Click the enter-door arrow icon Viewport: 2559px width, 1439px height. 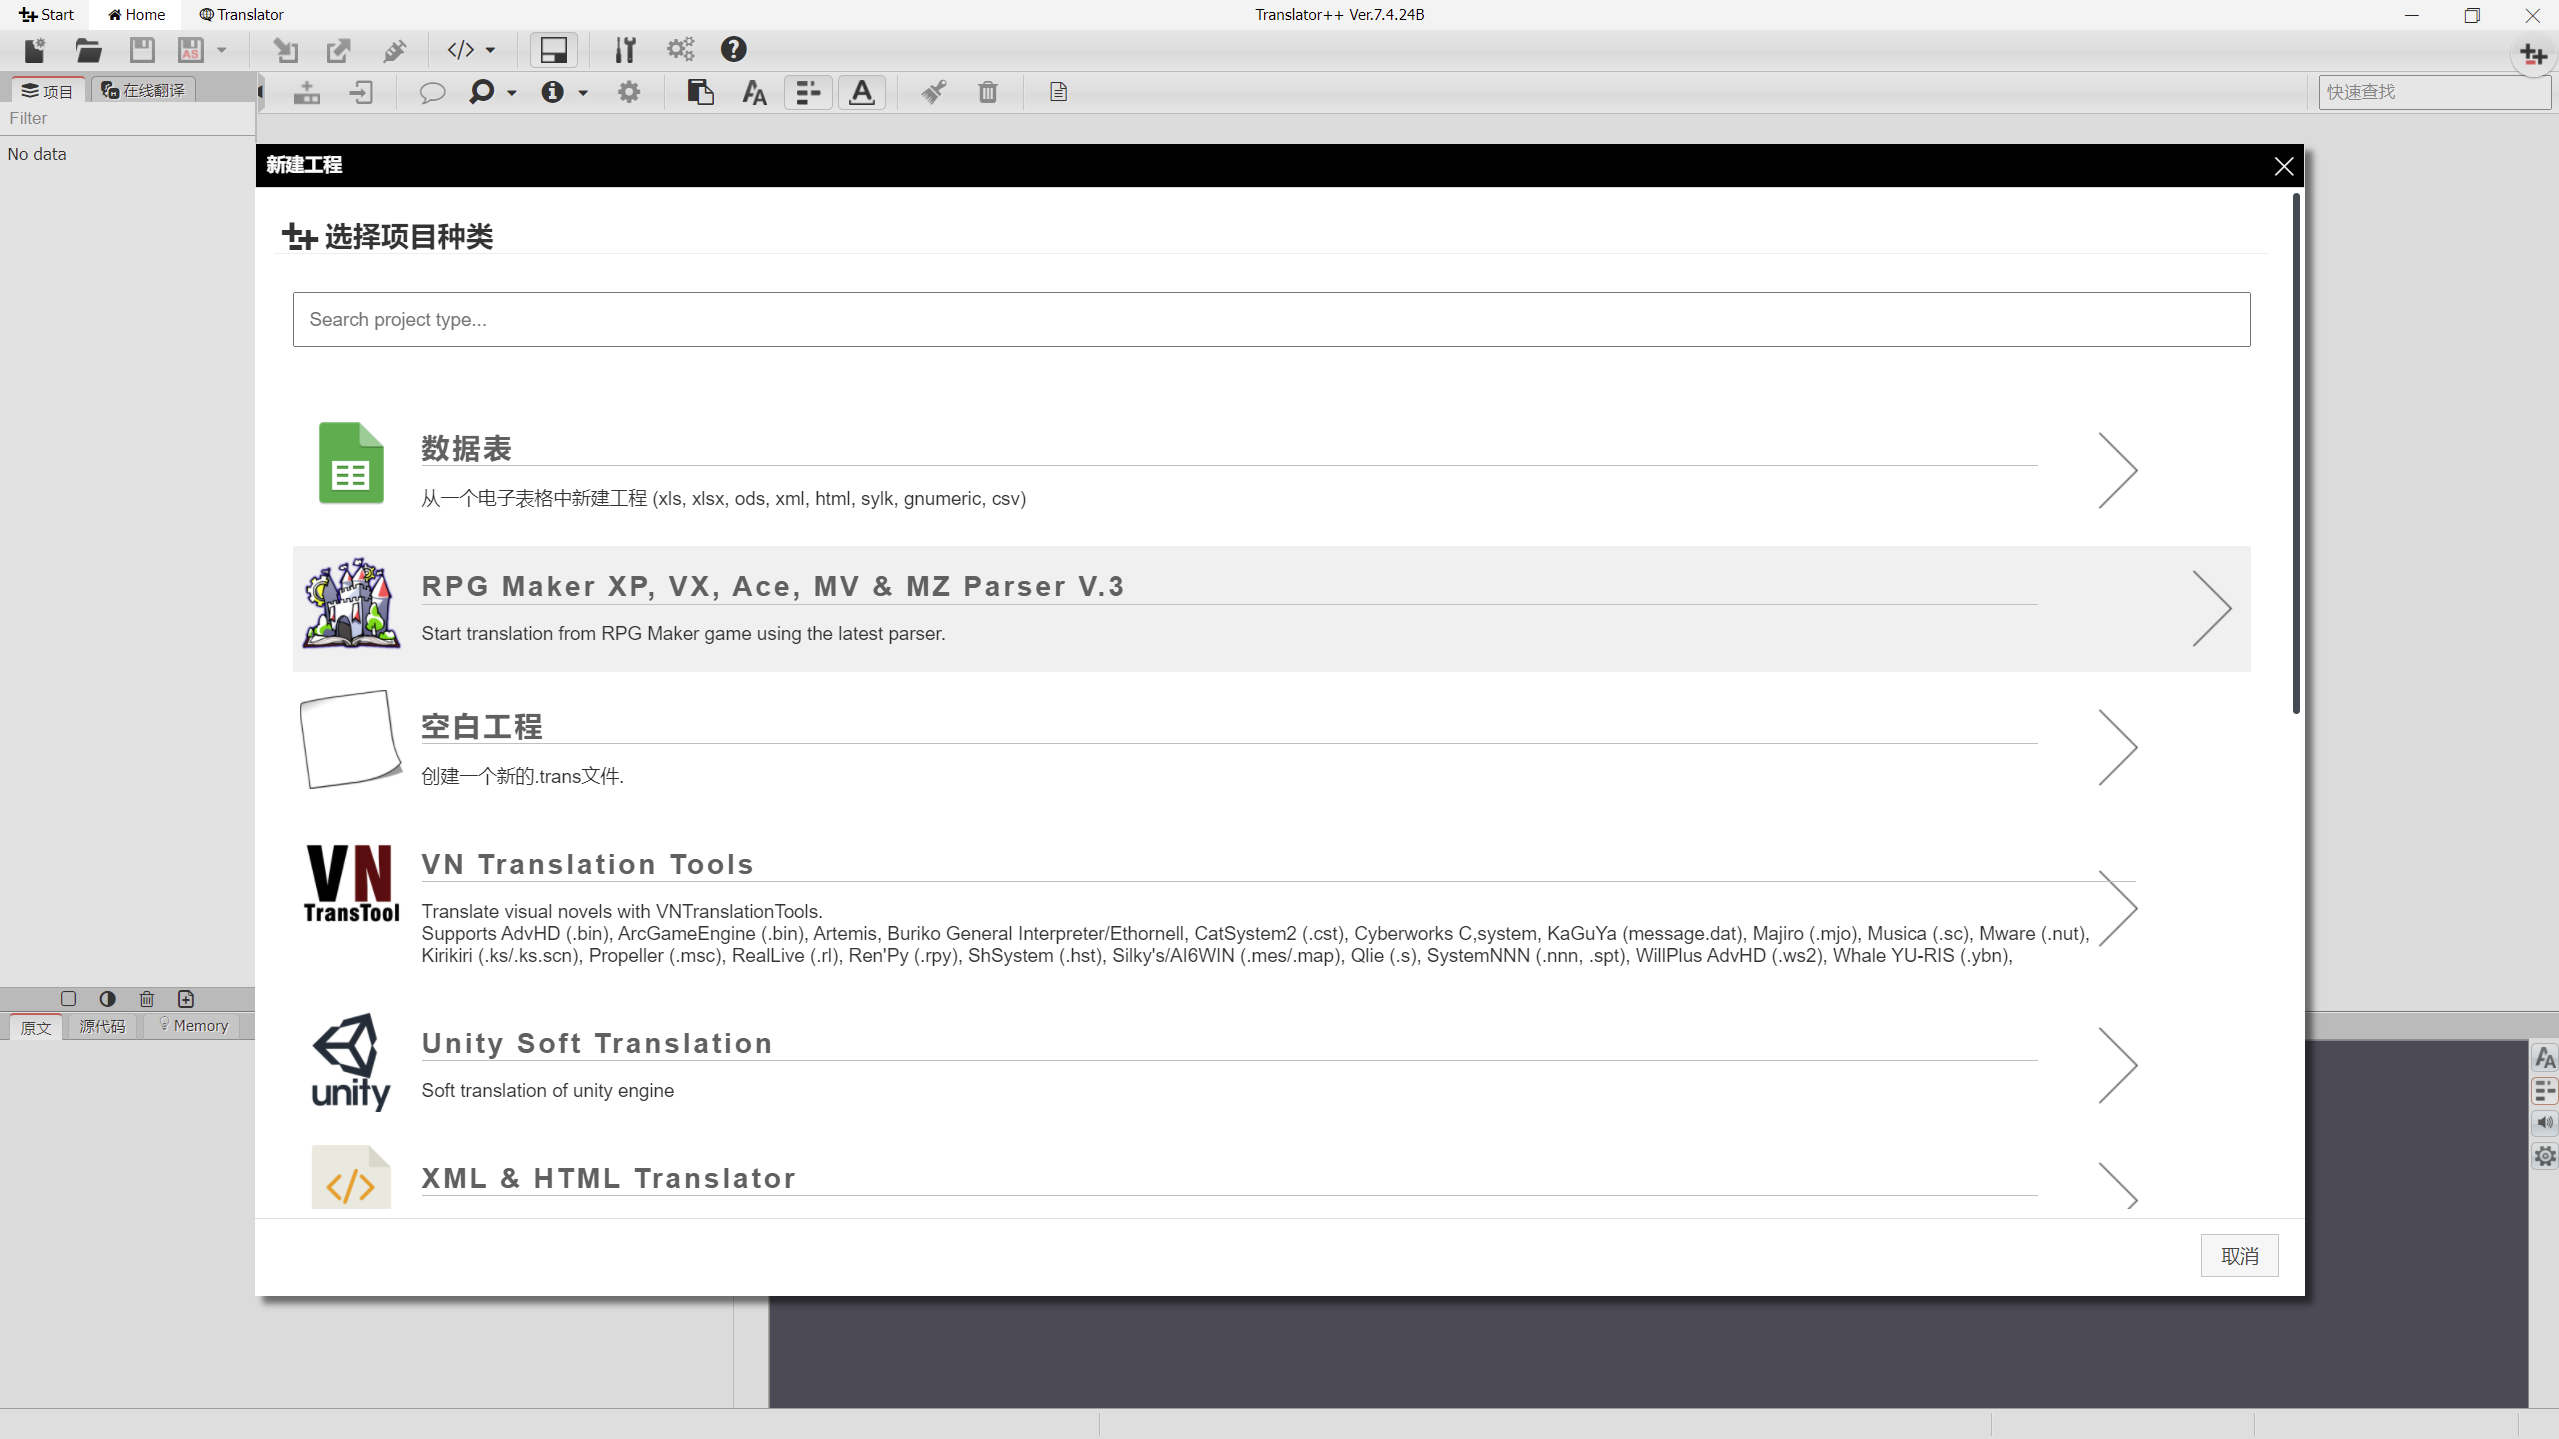tap(361, 92)
